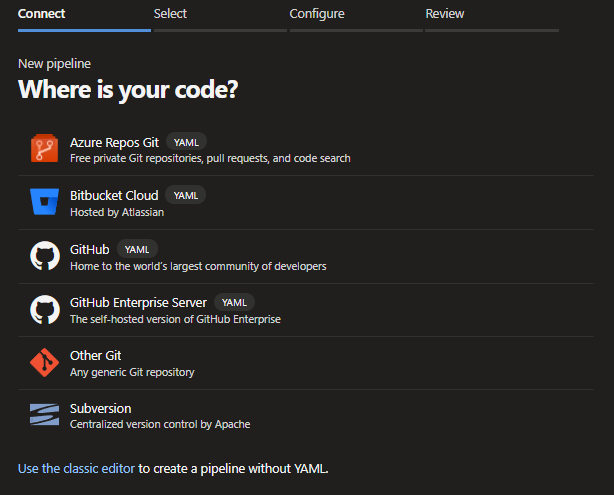The width and height of the screenshot is (614, 495).
Task: Pick the 'Subversion' option title
Action: click(100, 408)
